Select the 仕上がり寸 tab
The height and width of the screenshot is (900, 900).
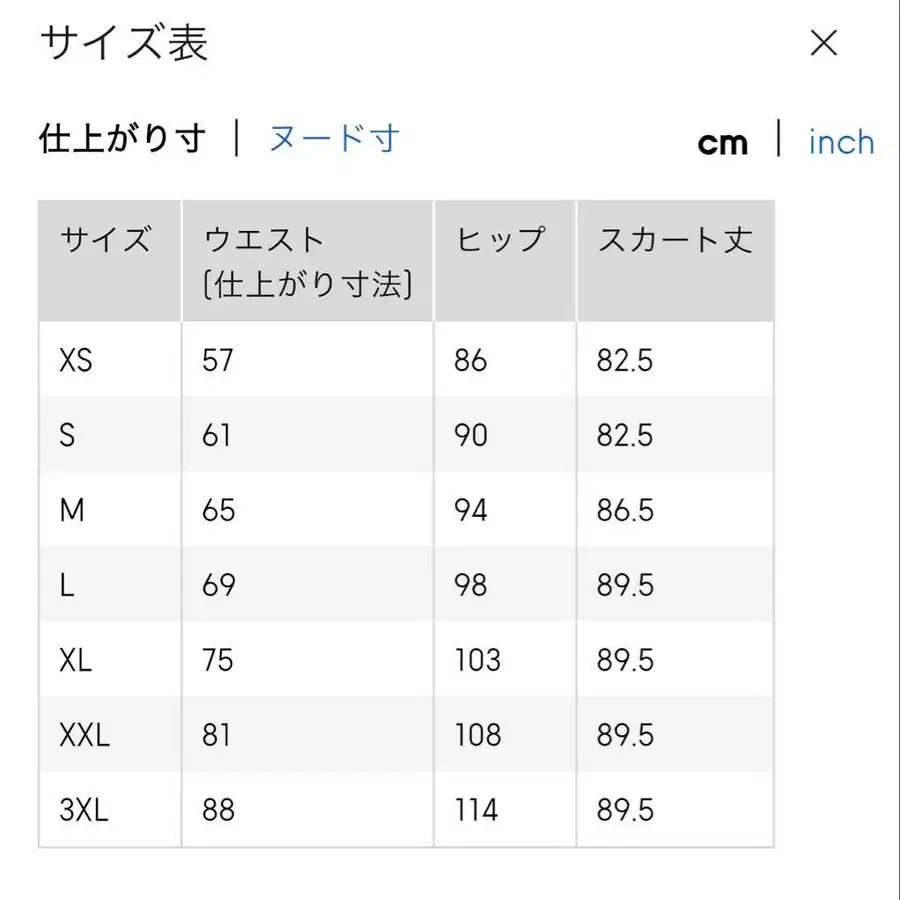[x=120, y=140]
